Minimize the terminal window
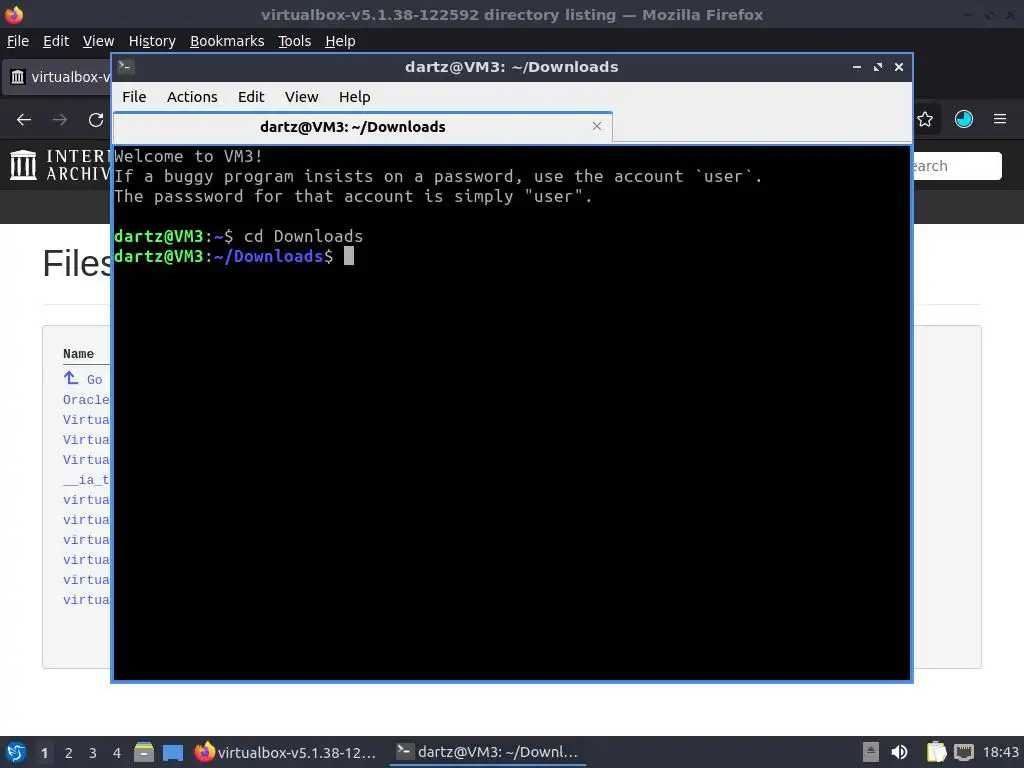This screenshot has width=1024, height=768. [857, 67]
